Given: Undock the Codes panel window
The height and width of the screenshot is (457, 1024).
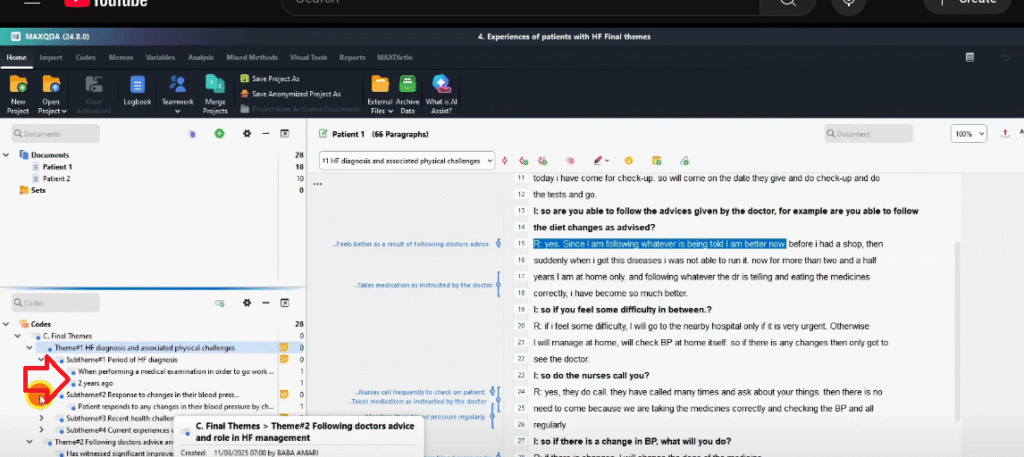Looking at the screenshot, I should pos(285,303).
